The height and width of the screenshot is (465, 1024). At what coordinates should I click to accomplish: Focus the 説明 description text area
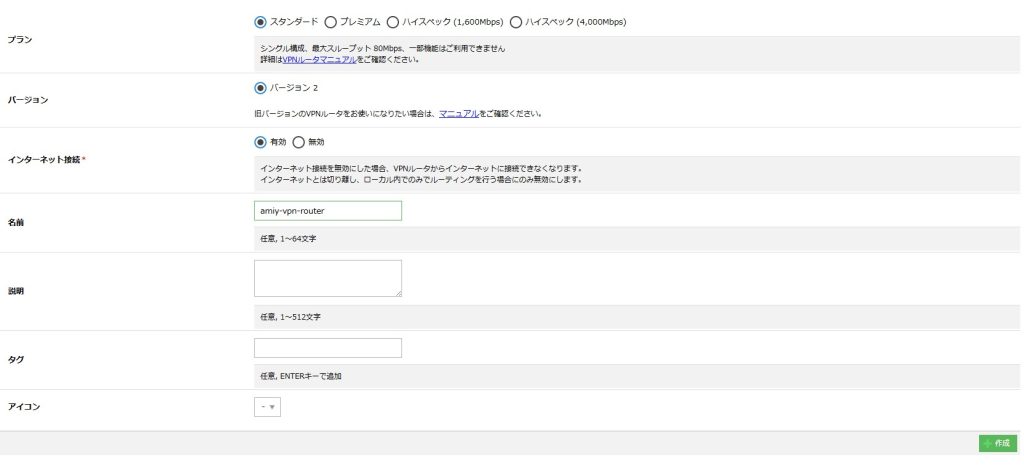(x=327, y=278)
